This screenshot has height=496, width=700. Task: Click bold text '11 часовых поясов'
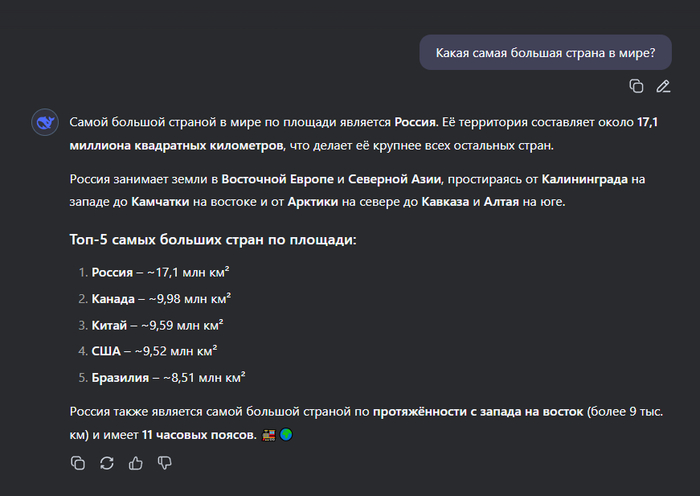[x=200, y=435]
